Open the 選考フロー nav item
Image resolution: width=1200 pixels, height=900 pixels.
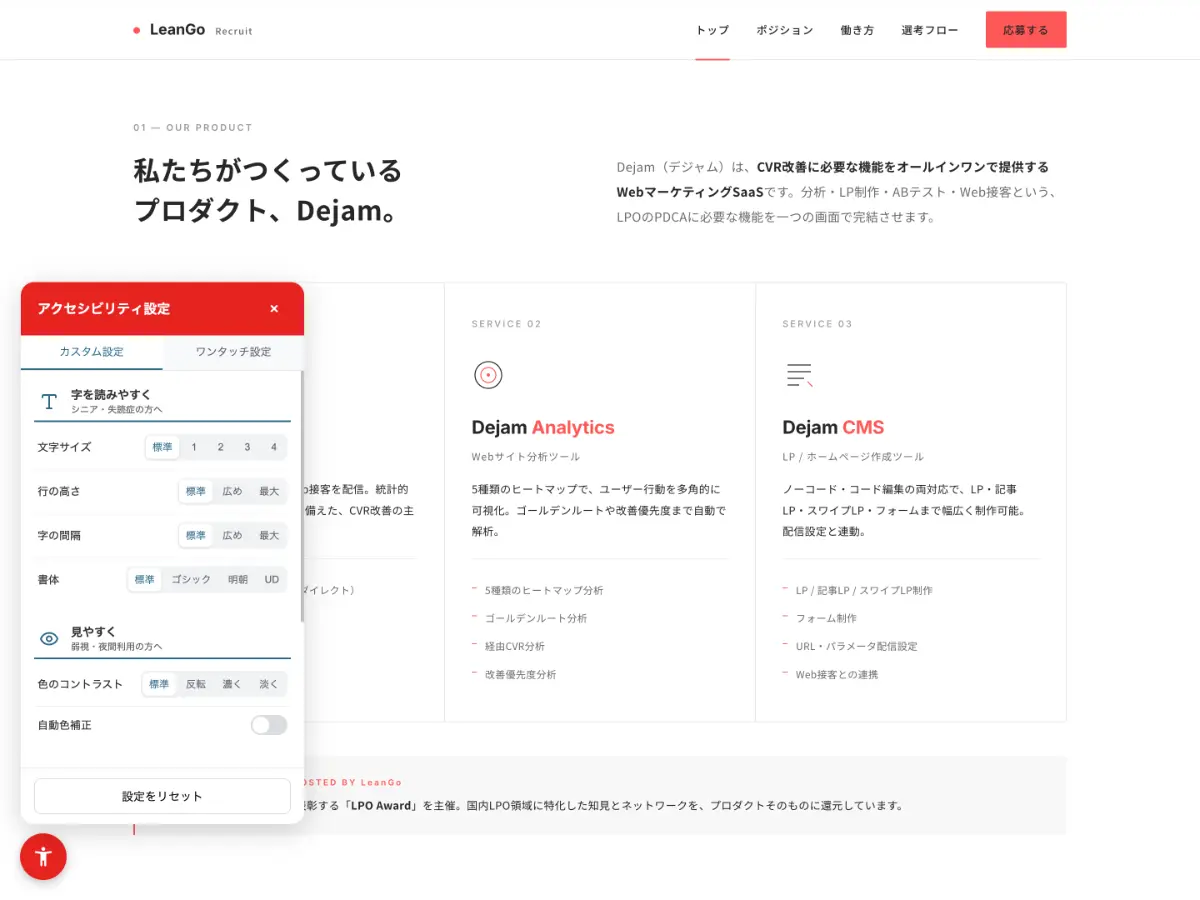[x=930, y=30]
